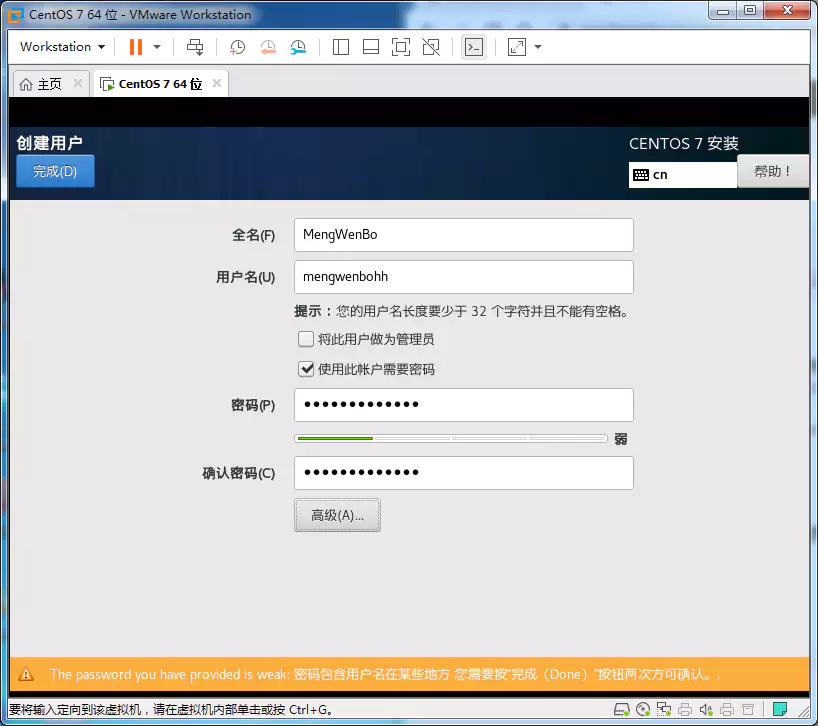This screenshot has width=818, height=726.
Task: Open the cn keyboard layout selector
Action: pos(683,175)
